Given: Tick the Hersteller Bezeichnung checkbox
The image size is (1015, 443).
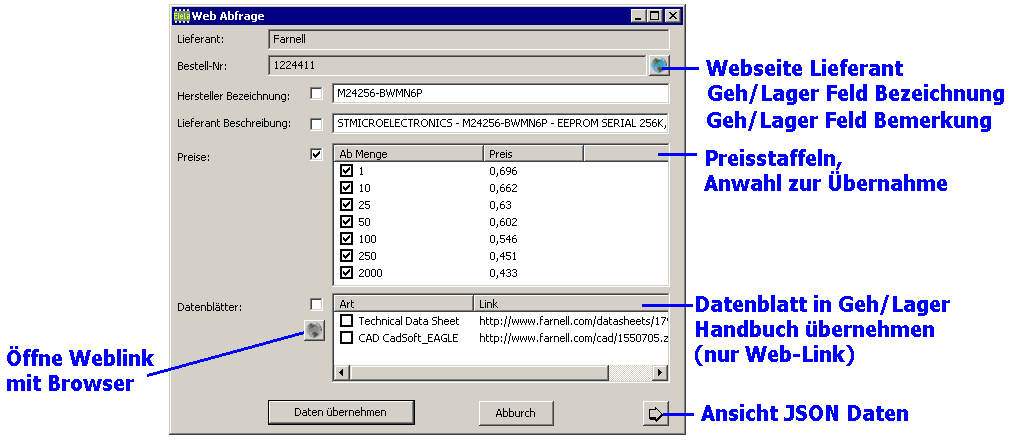Looking at the screenshot, I should pyautogui.click(x=316, y=94).
